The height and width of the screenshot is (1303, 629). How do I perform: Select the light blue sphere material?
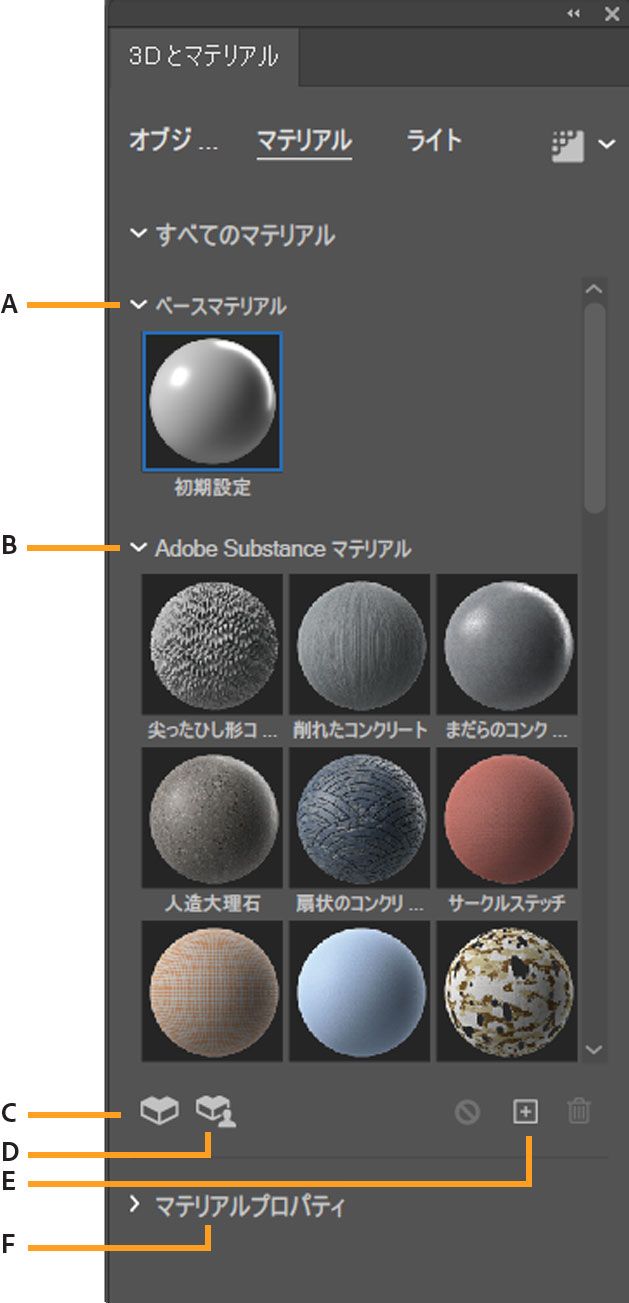click(x=359, y=990)
